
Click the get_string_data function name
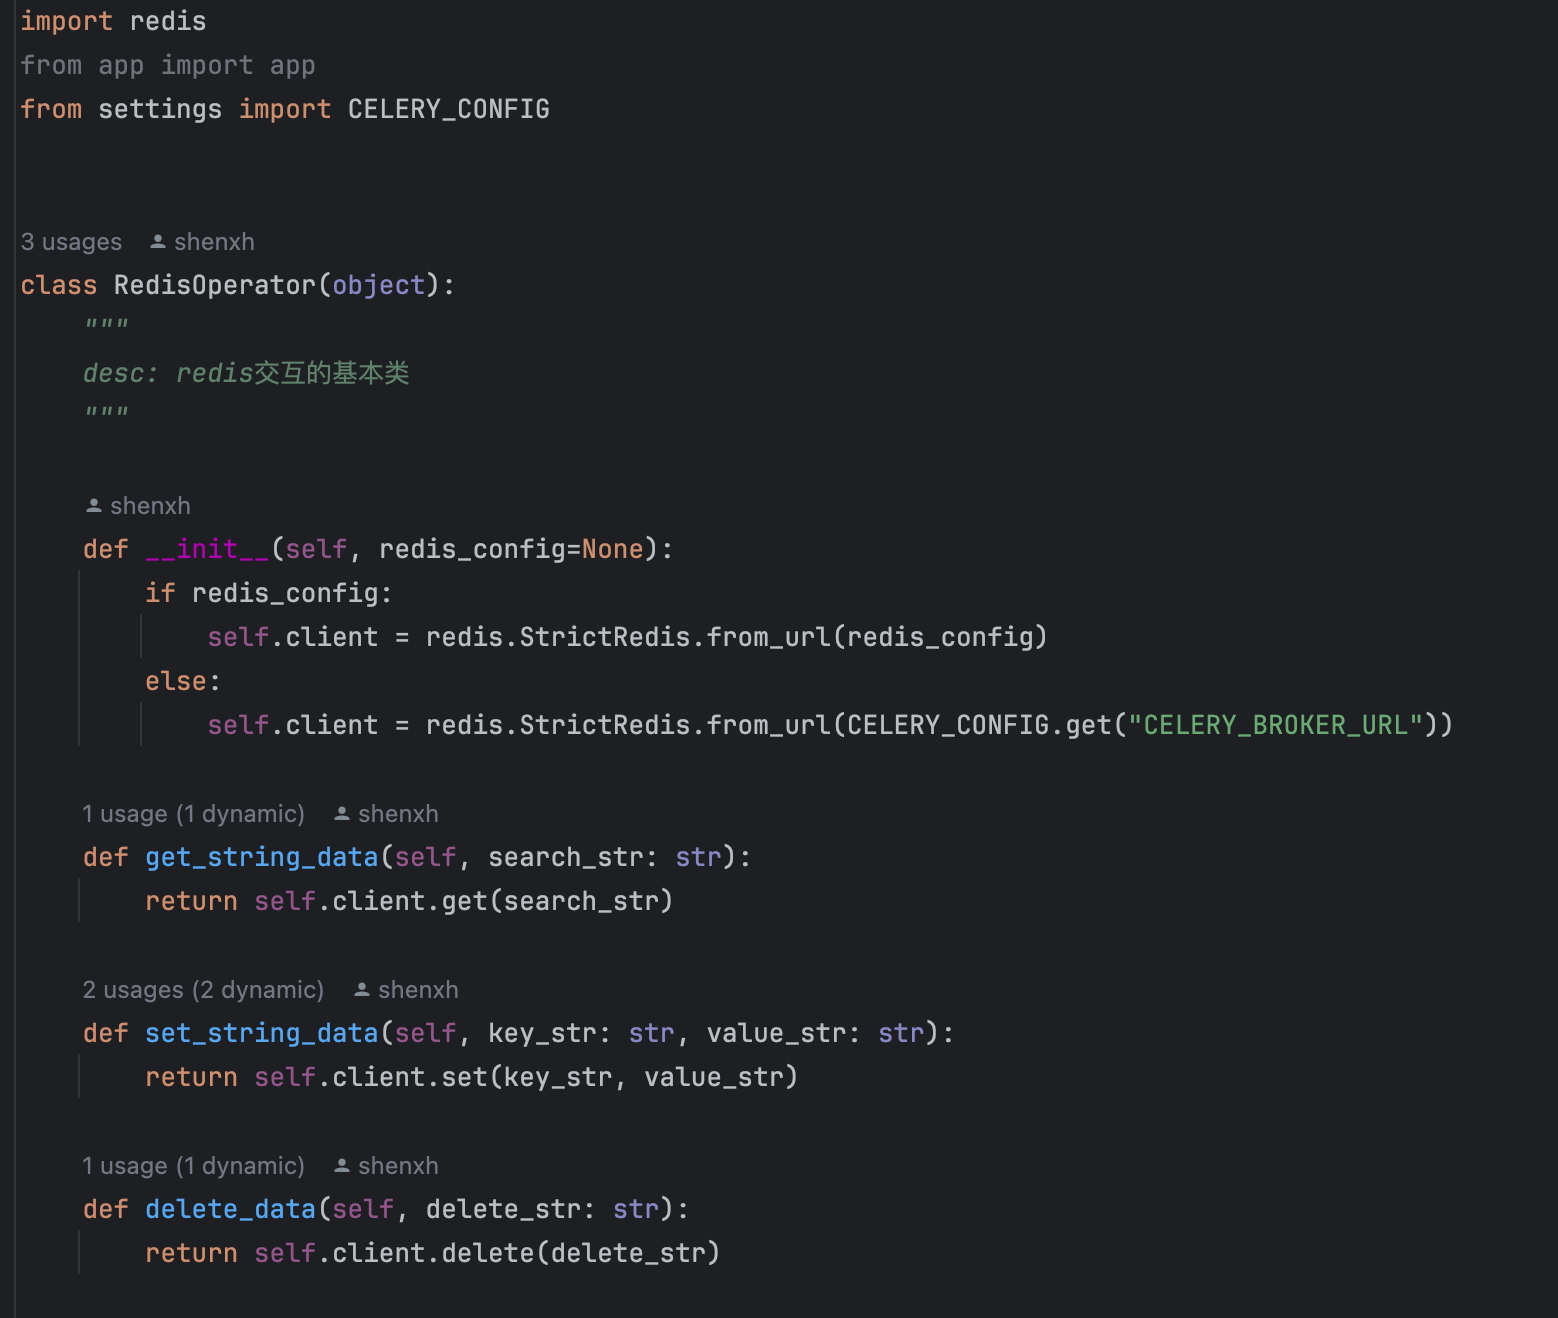pos(261,858)
